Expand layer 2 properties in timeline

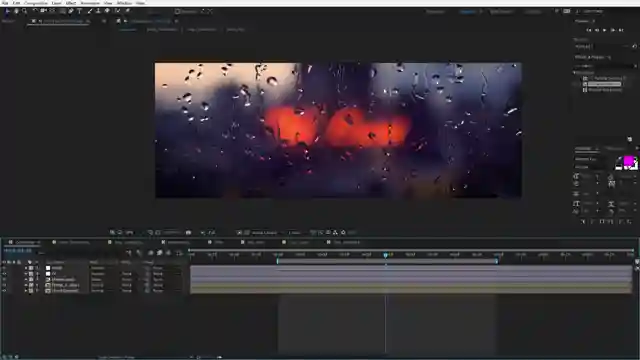coord(26,274)
